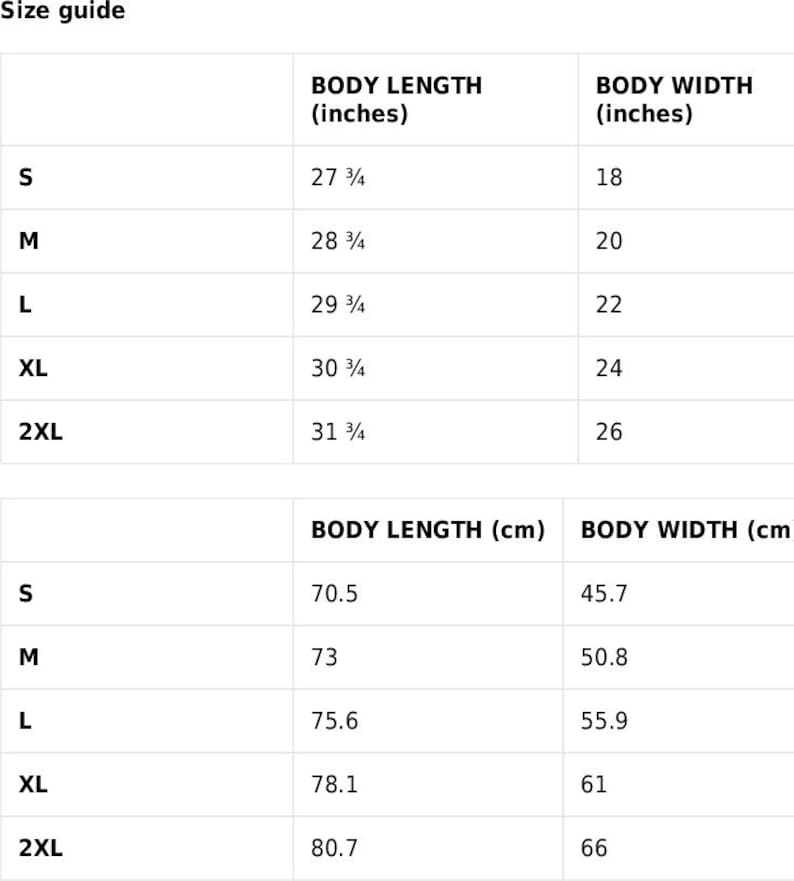This screenshot has height=881, width=794.
Task: Click the 29 ¾ body length value
Action: 338,305
